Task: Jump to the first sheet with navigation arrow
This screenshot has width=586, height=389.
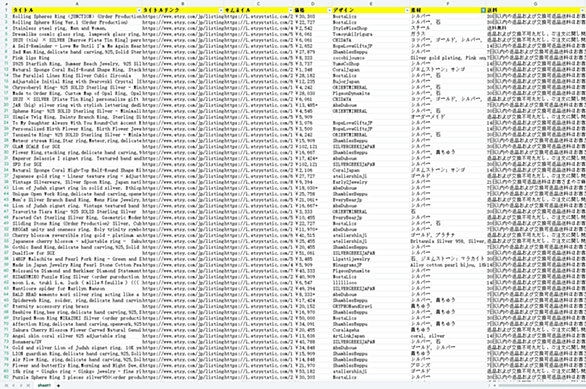Action: tap(6, 385)
